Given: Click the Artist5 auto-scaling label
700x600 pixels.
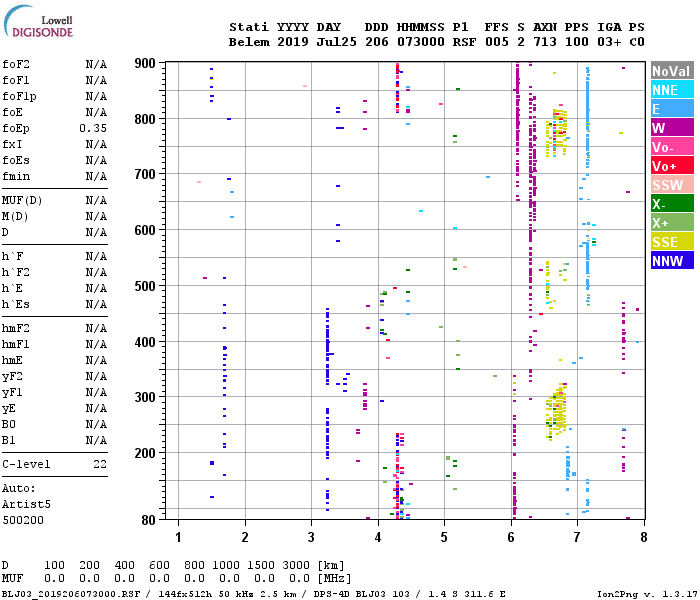Looking at the screenshot, I should coord(26,504).
